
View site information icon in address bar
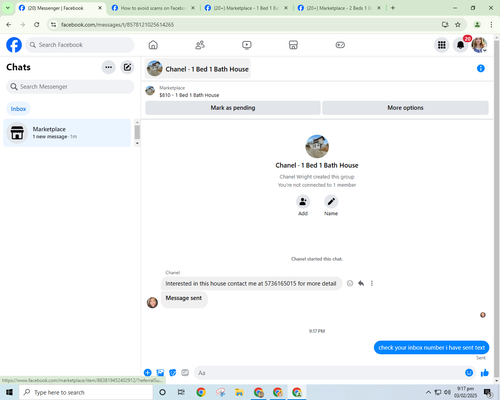click(54, 24)
